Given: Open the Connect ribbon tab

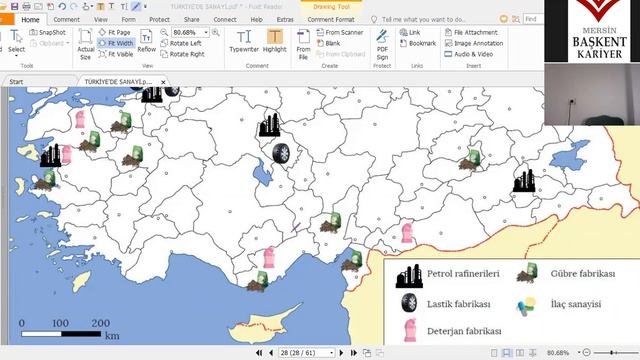Looking at the screenshot, I should (x=225, y=19).
